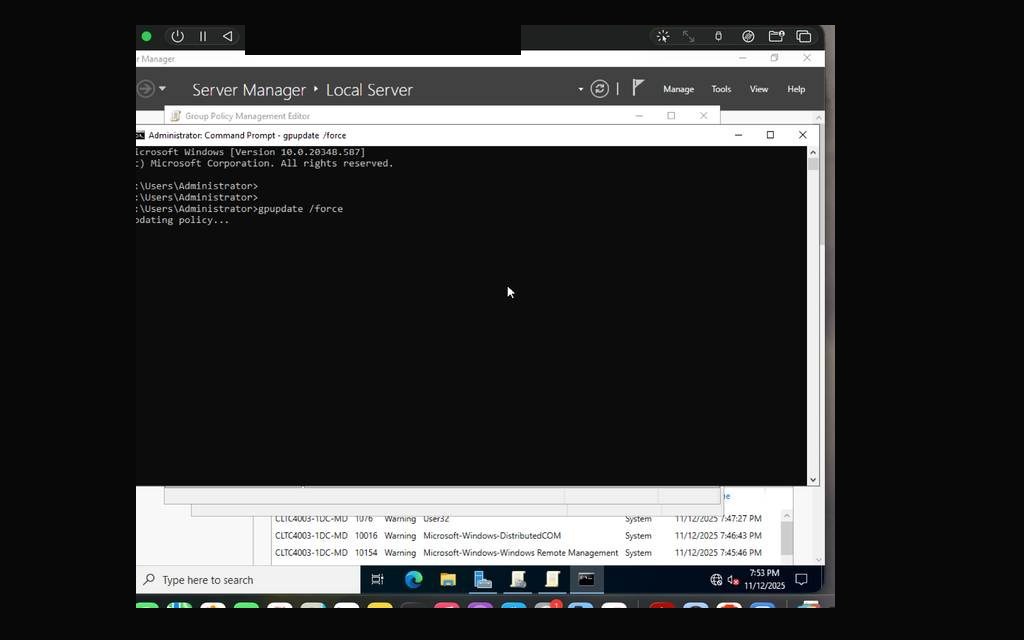Click the gpupdate /force command line

click(x=240, y=209)
